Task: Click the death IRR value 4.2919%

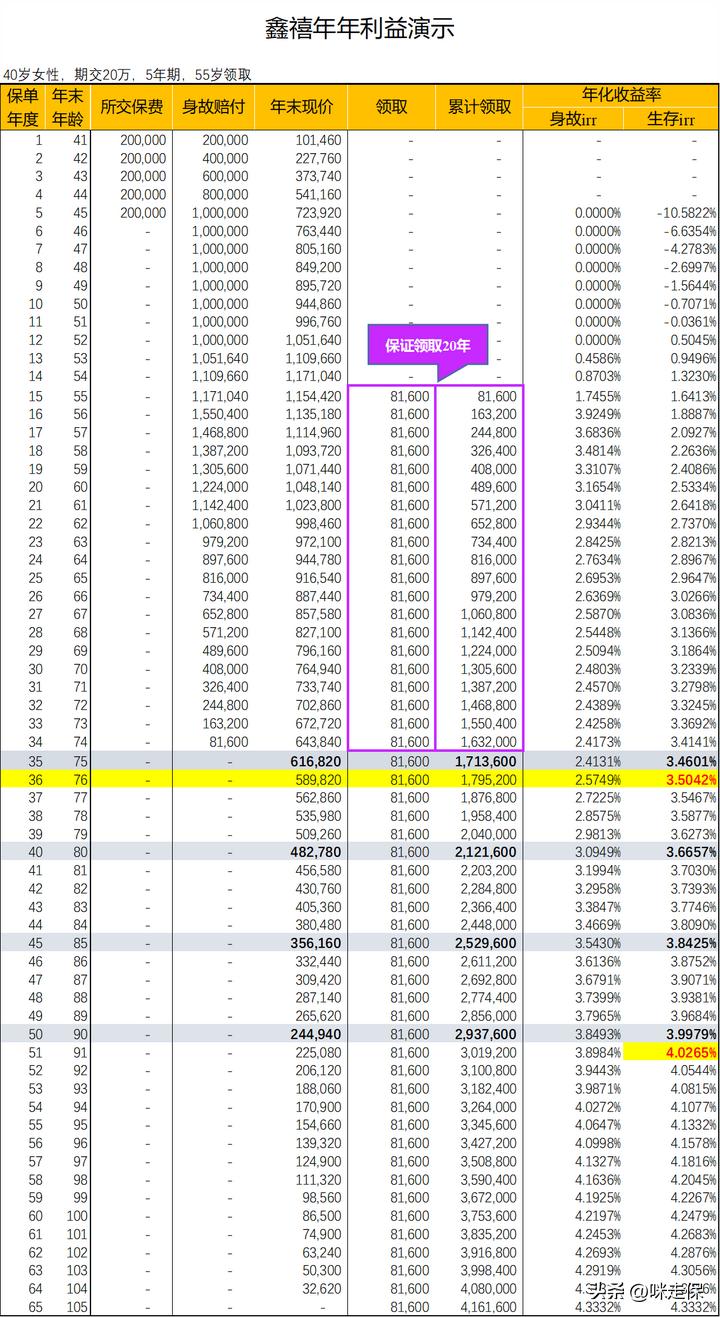Action: [597, 1271]
